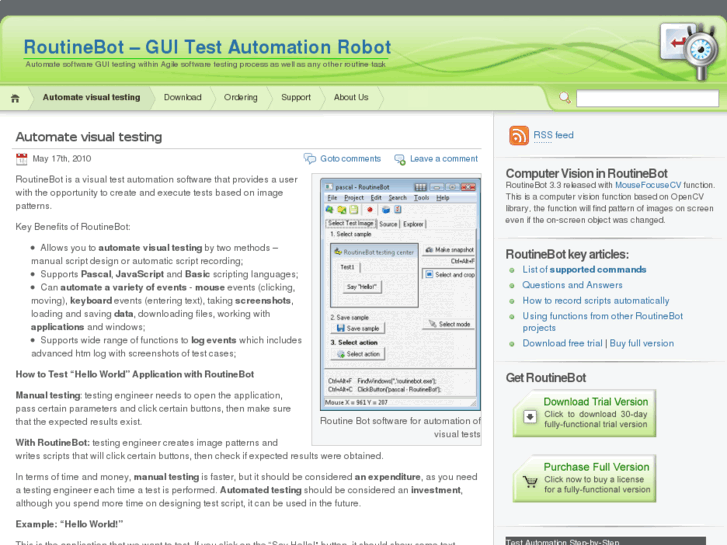The height and width of the screenshot is (545, 727).
Task: Click the Computer Vision in RoutineBot heading
Action: click(586, 173)
